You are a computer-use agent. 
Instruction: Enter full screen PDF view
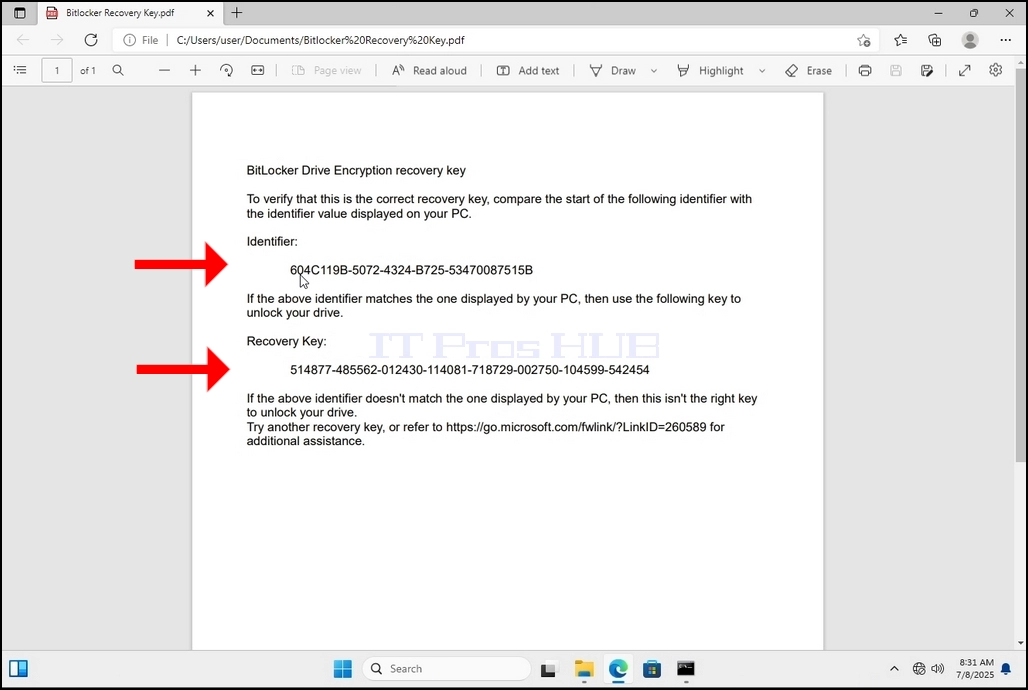964,70
